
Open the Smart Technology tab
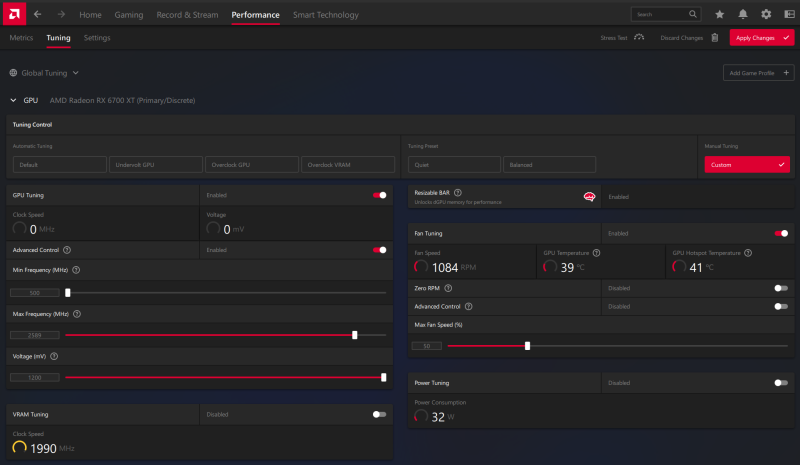pos(326,15)
